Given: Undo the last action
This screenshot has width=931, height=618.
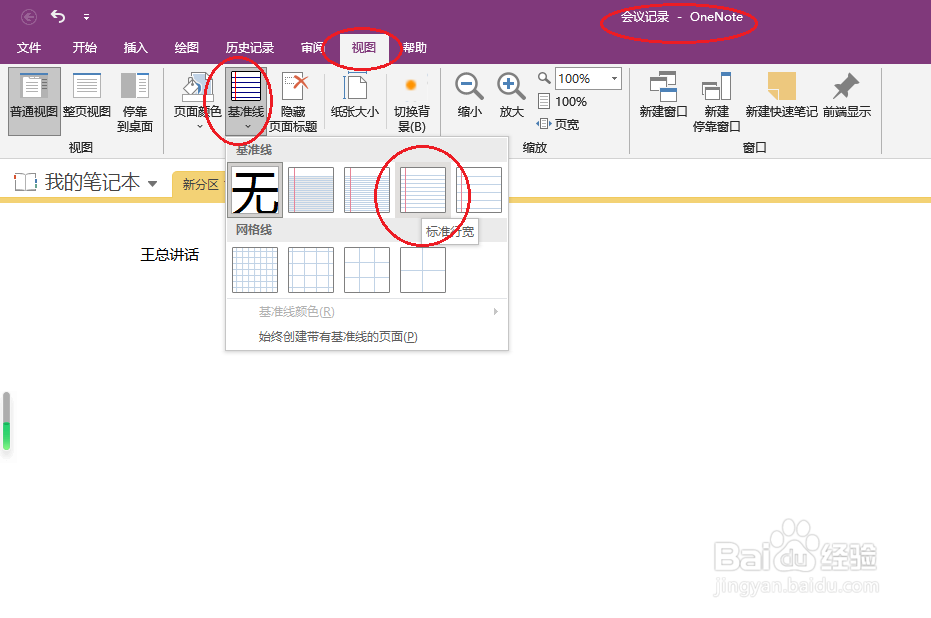Looking at the screenshot, I should coord(58,16).
